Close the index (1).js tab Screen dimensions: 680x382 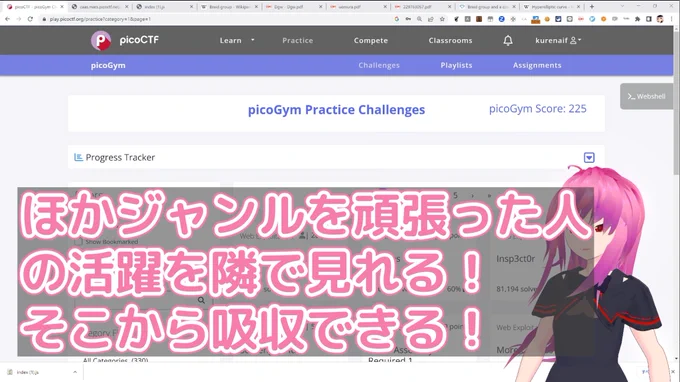pyautogui.click(x=191, y=7)
